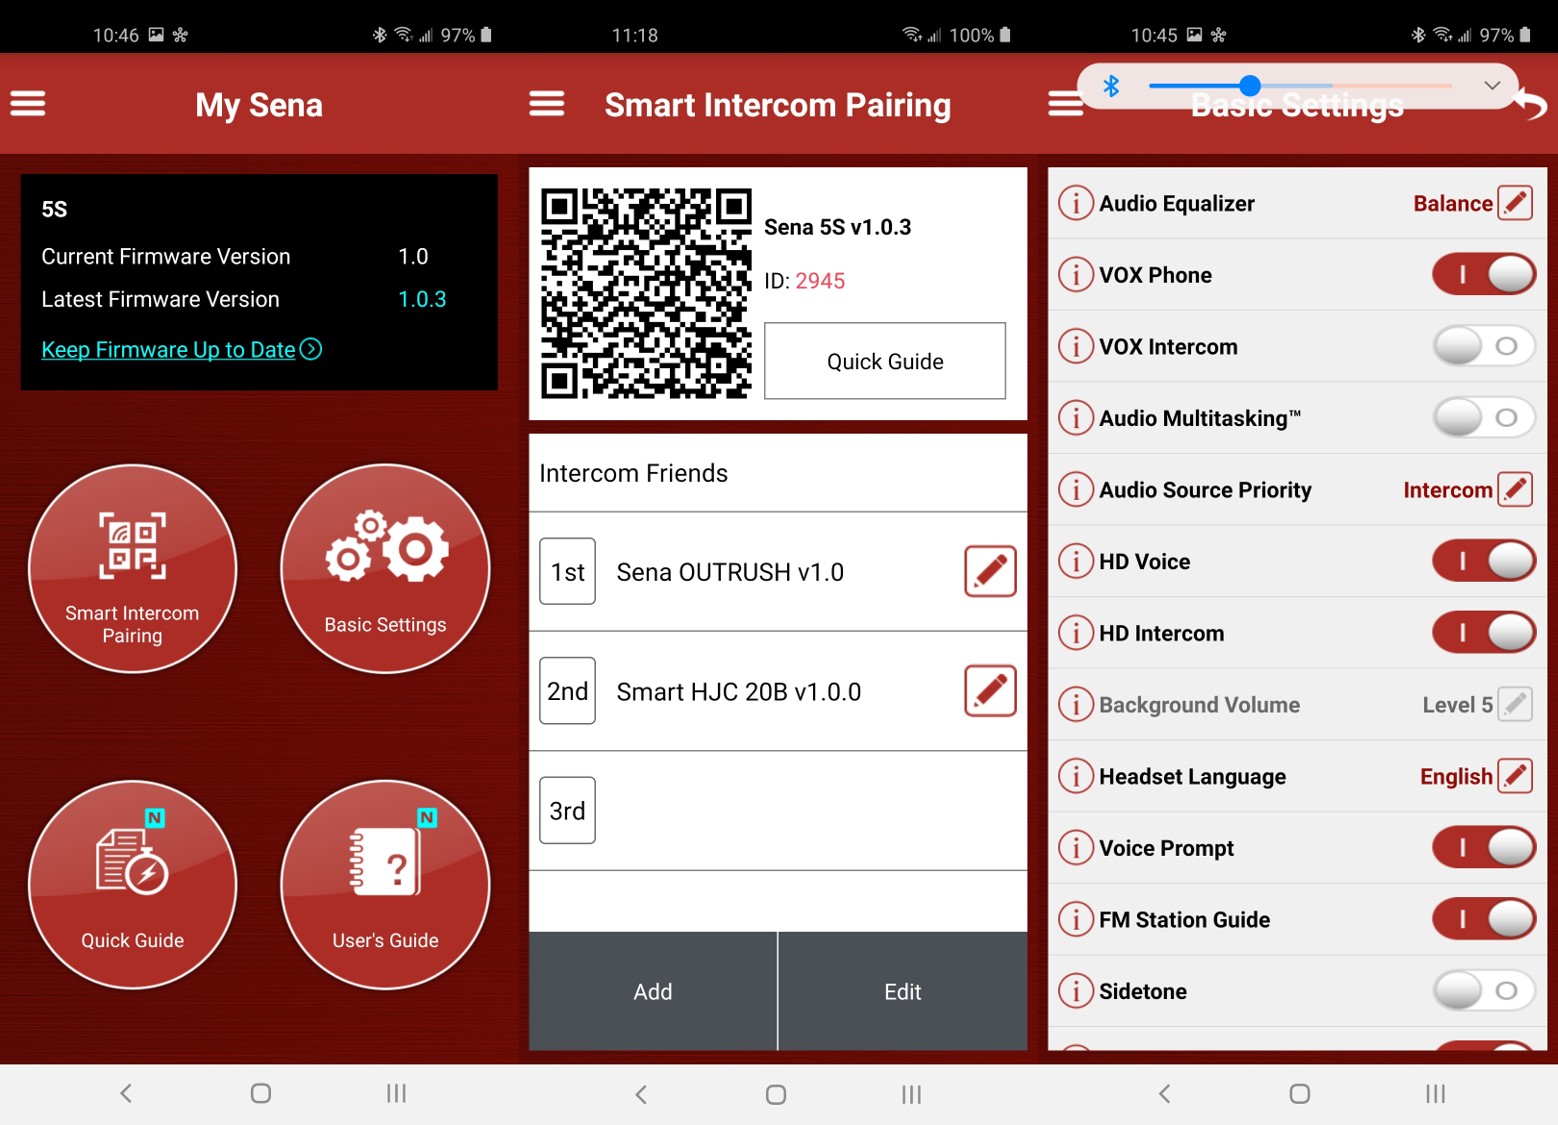Disable the VOX Phone toggle
Screen dimensions: 1558x1125
[1483, 274]
